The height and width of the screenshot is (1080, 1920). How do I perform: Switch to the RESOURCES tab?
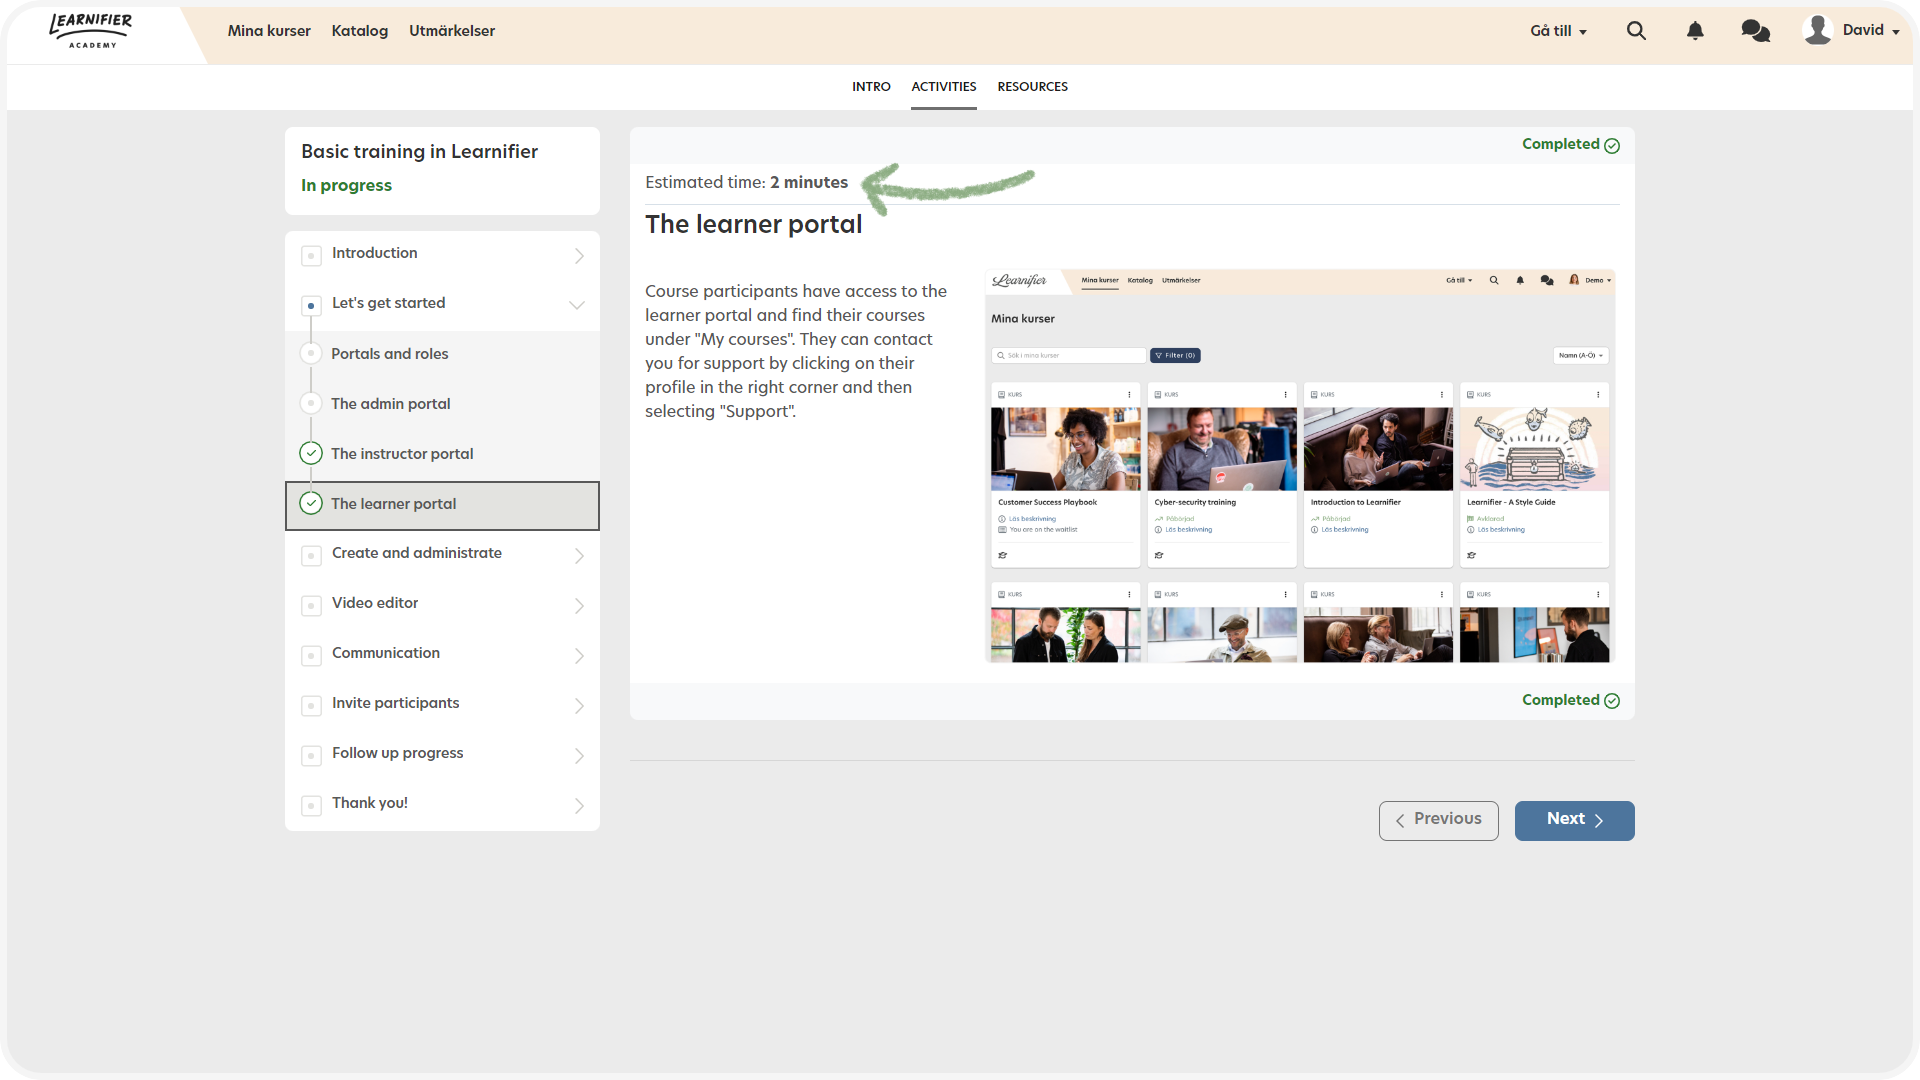(x=1032, y=87)
